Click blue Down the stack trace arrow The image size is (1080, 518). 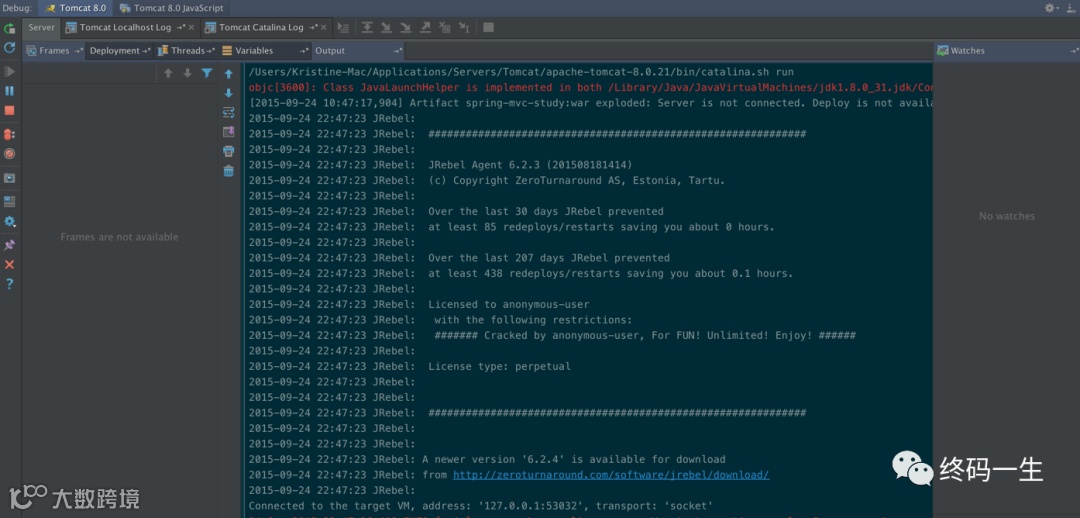229,93
